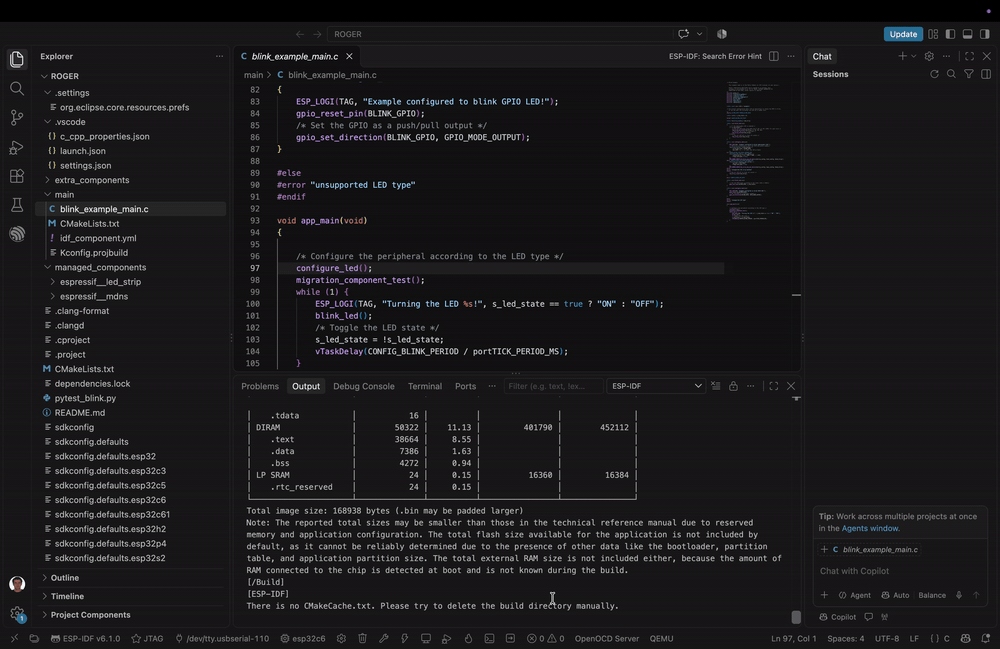Open the Search view in activity bar
This screenshot has width=1000, height=649.
click(17, 88)
